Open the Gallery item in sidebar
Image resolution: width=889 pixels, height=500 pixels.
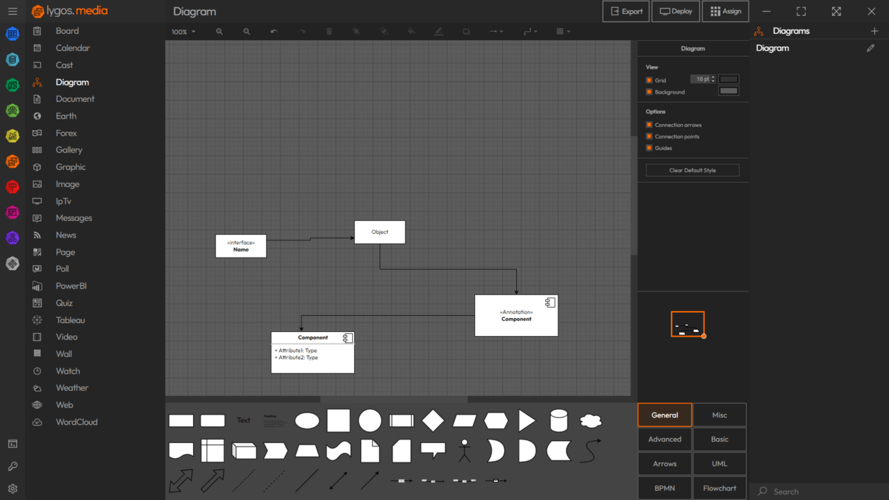[x=69, y=150]
